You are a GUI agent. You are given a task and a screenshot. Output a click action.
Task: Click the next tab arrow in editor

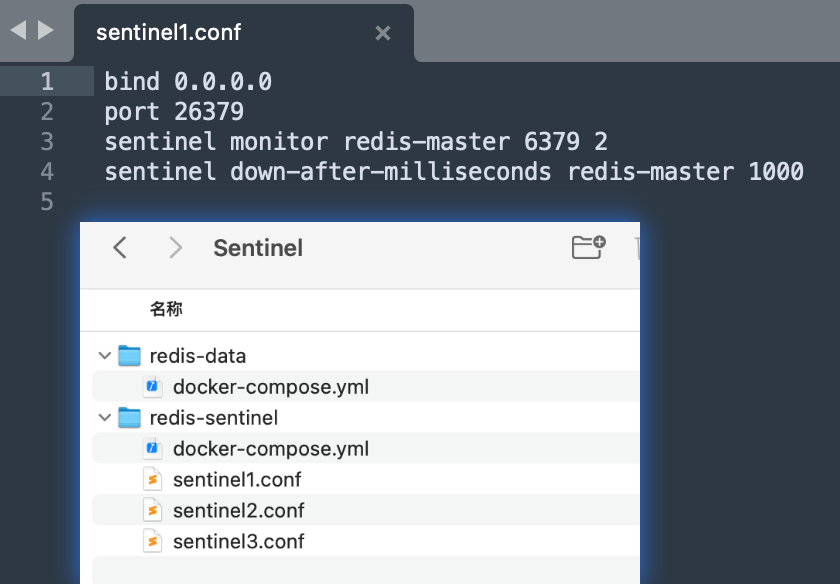pyautogui.click(x=46, y=30)
